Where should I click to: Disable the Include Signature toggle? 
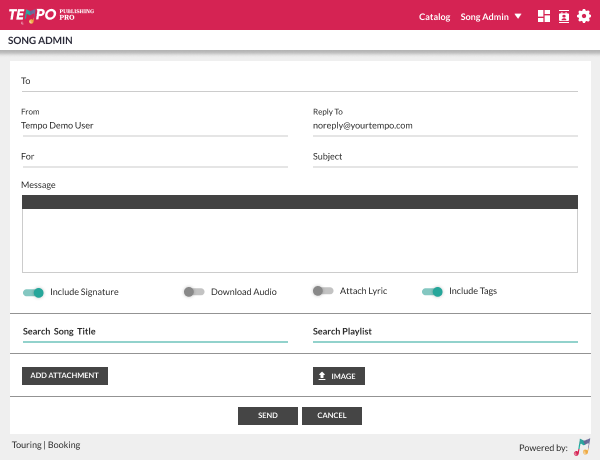pyautogui.click(x=33, y=292)
